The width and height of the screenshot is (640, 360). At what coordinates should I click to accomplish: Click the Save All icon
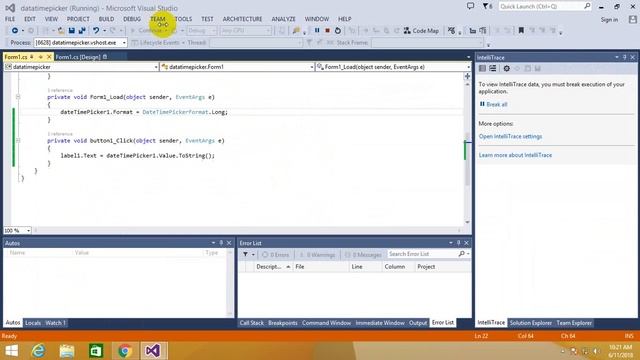[x=82, y=31]
